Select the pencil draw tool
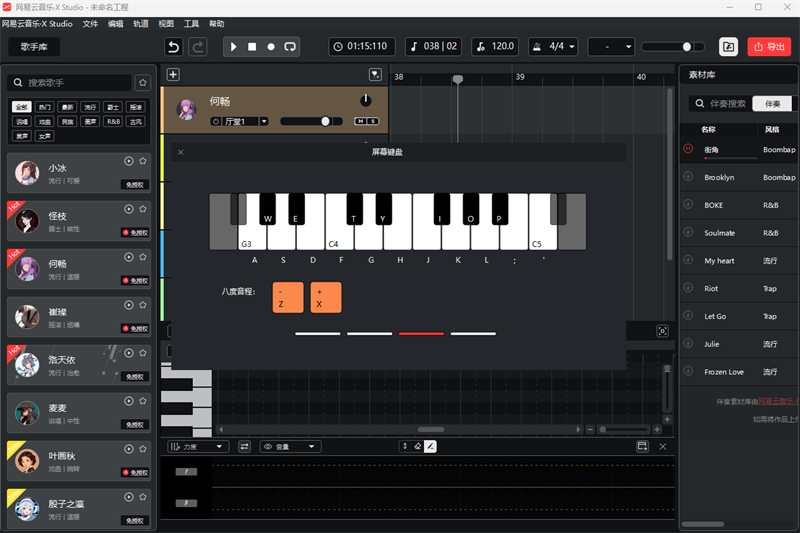Viewport: 800px width, 533px height. coord(431,447)
